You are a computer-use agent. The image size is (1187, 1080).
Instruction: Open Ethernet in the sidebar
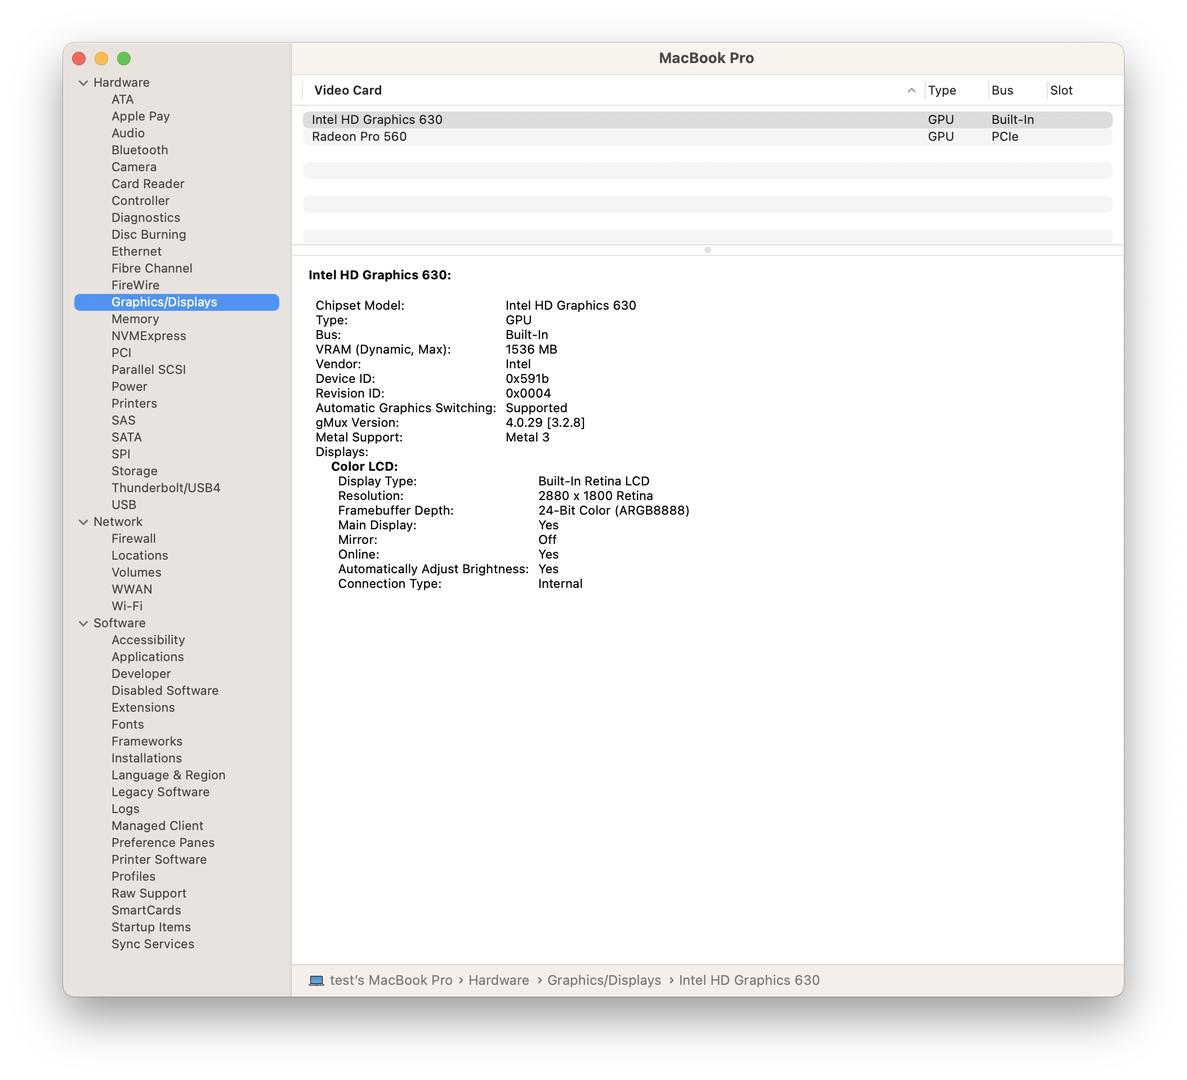pos(136,252)
